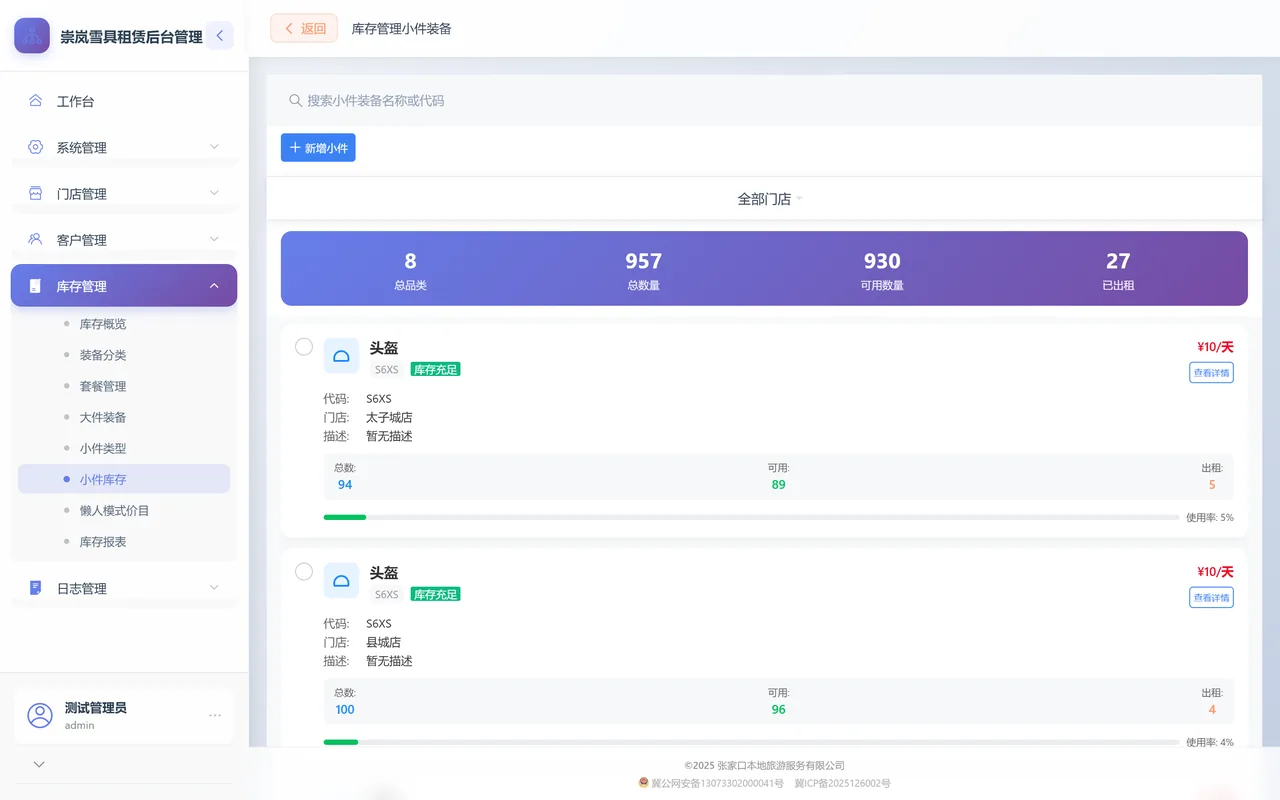Click the 冀ICP备2025126002号 link

(x=842, y=783)
